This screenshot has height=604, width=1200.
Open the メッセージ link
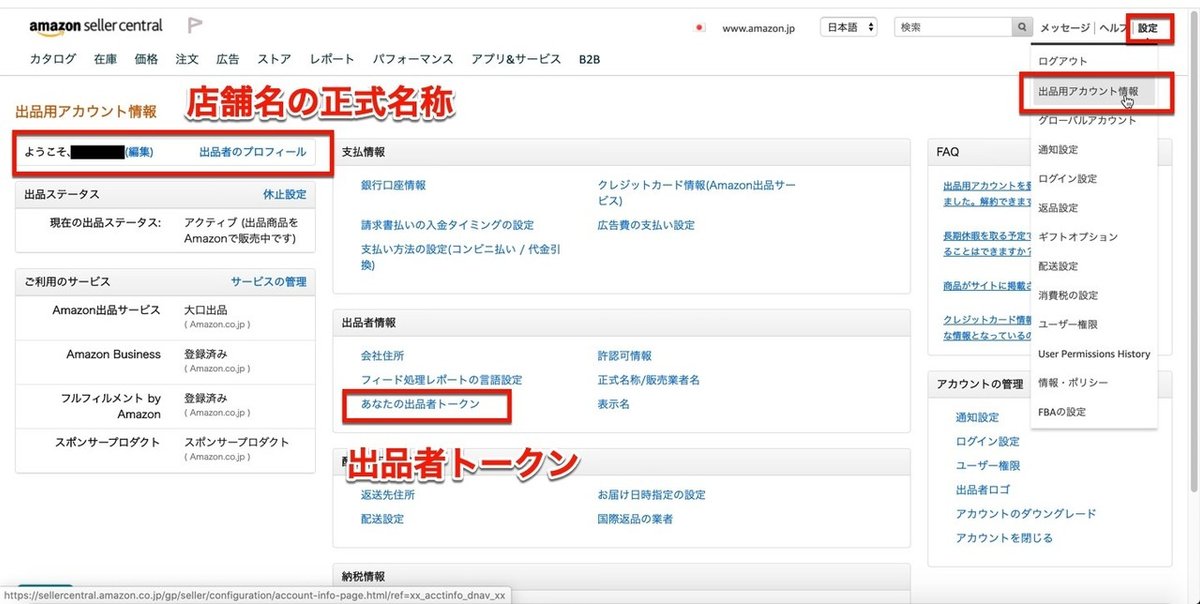(1065, 28)
